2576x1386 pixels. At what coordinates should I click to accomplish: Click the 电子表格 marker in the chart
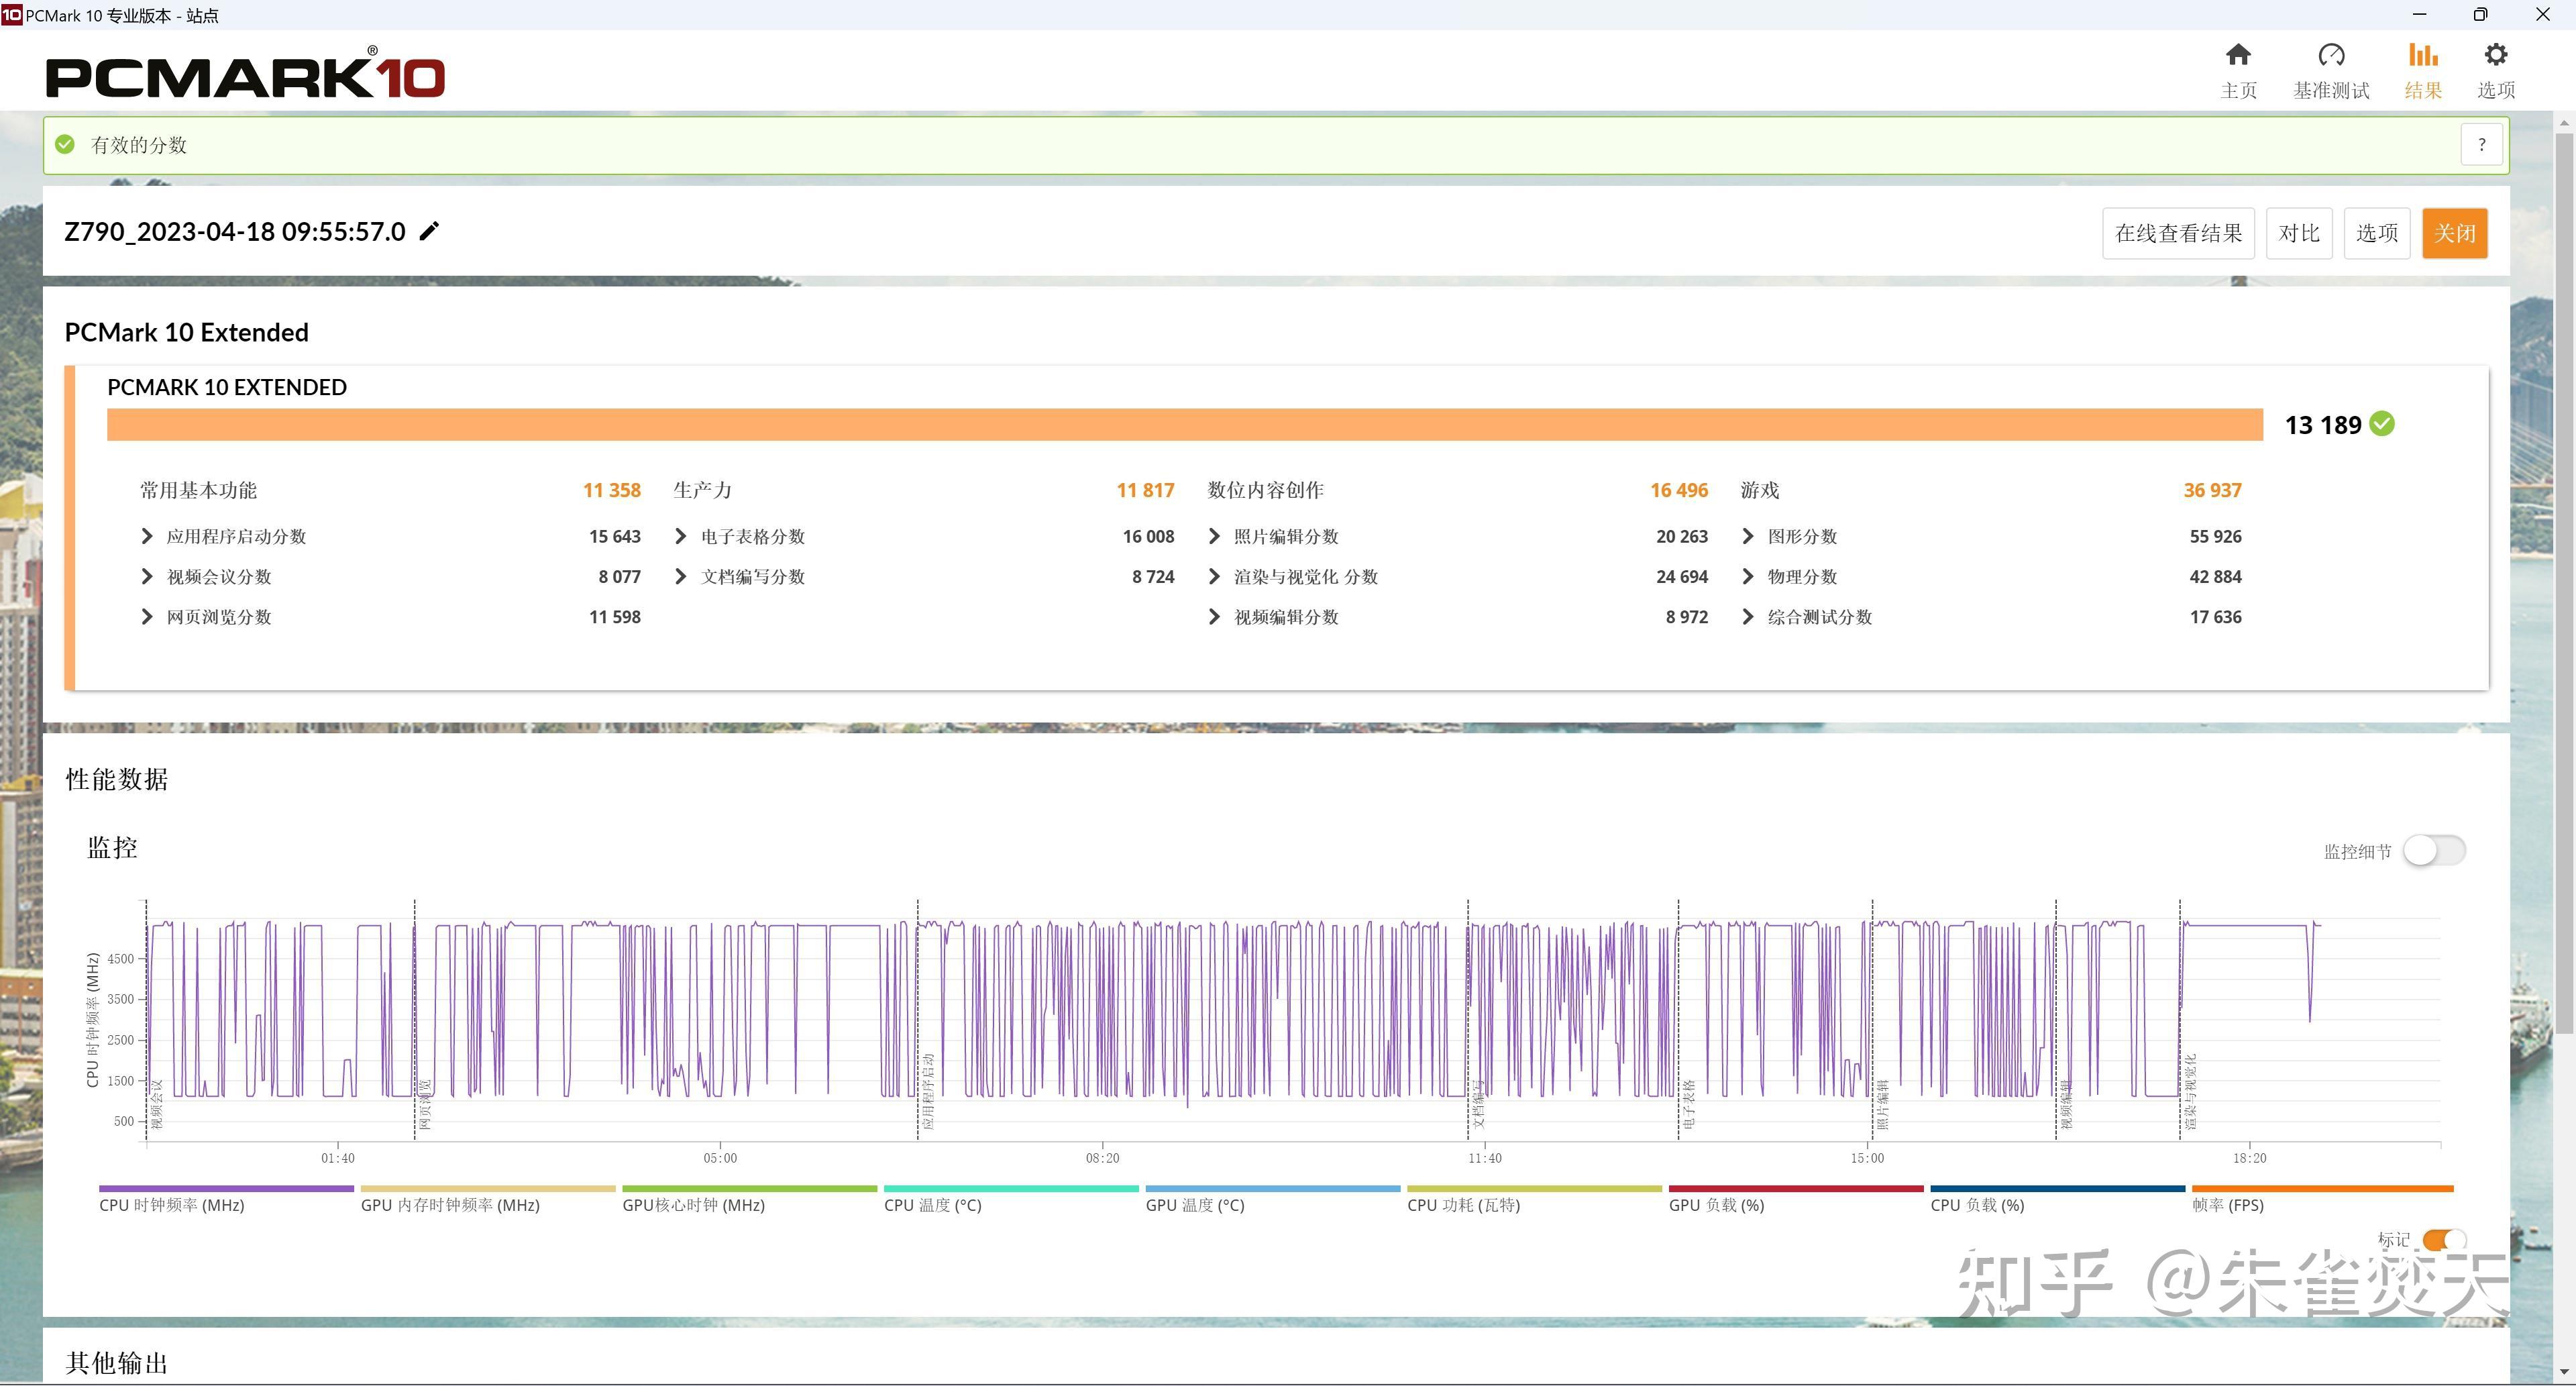coord(1688,1104)
